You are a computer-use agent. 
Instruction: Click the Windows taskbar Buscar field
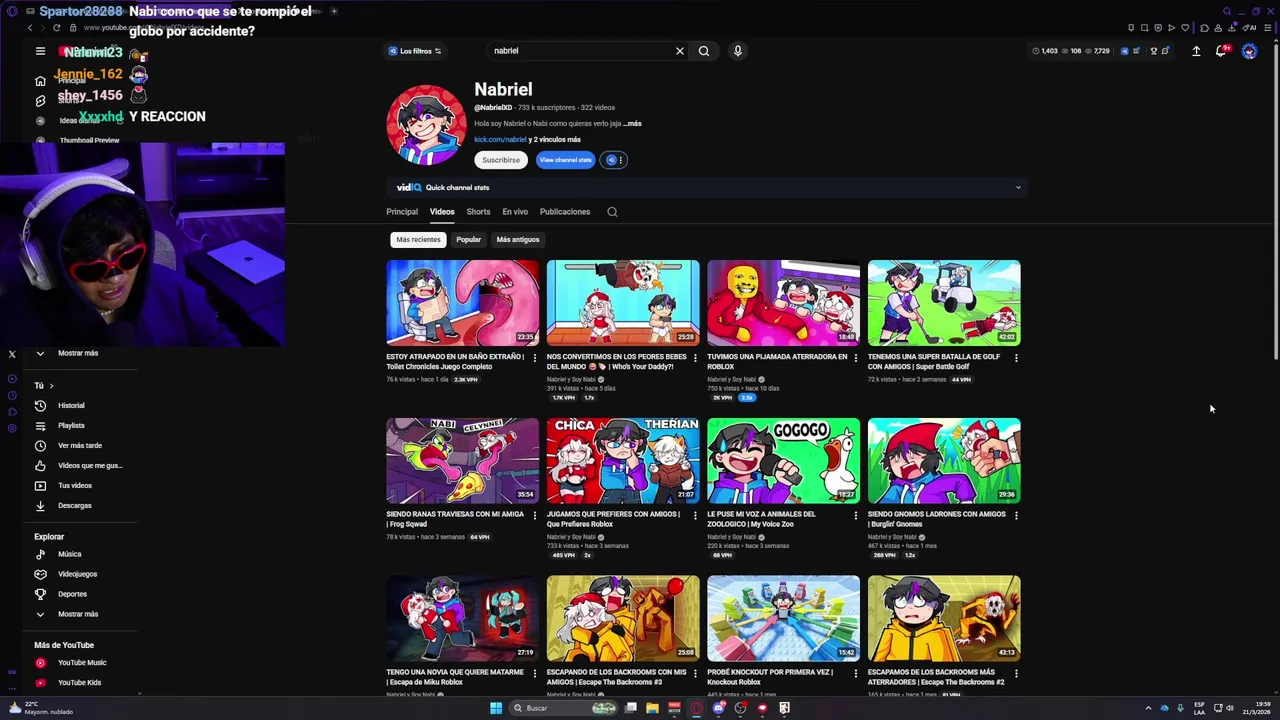(x=562, y=708)
